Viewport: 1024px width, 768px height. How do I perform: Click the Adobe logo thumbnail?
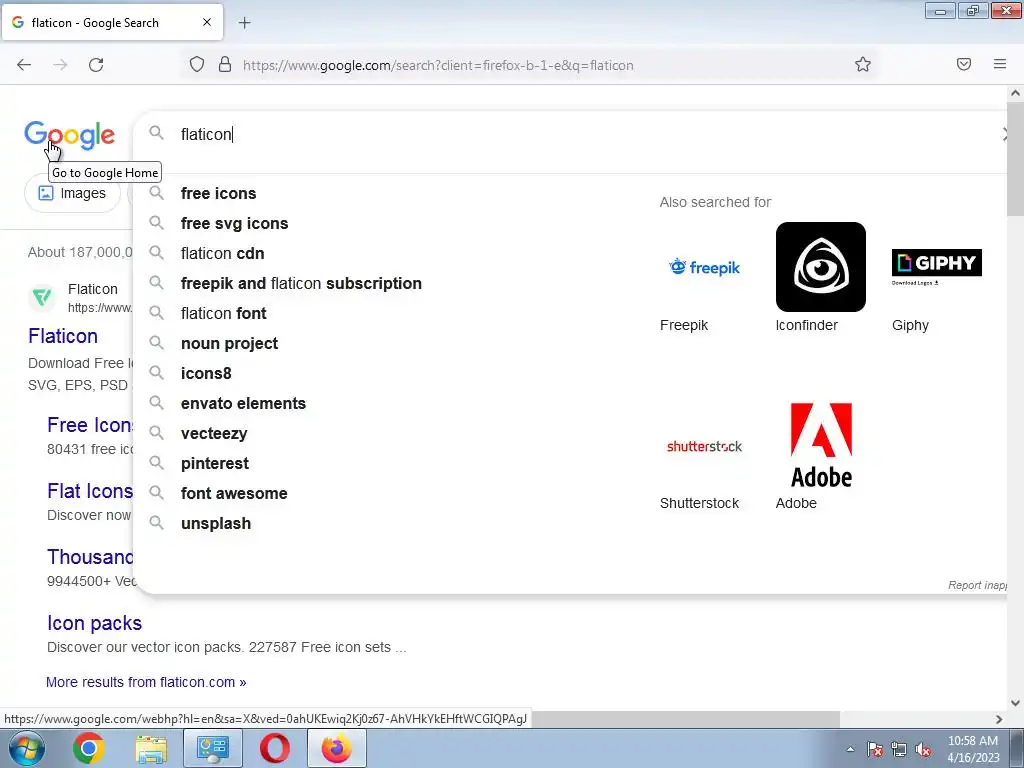821,446
